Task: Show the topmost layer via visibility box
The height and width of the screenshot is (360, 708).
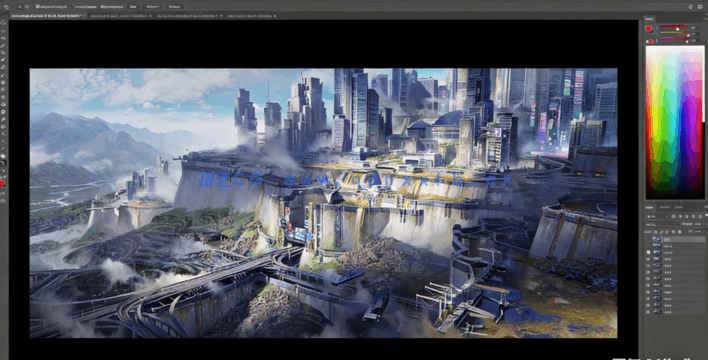Action: [648, 239]
